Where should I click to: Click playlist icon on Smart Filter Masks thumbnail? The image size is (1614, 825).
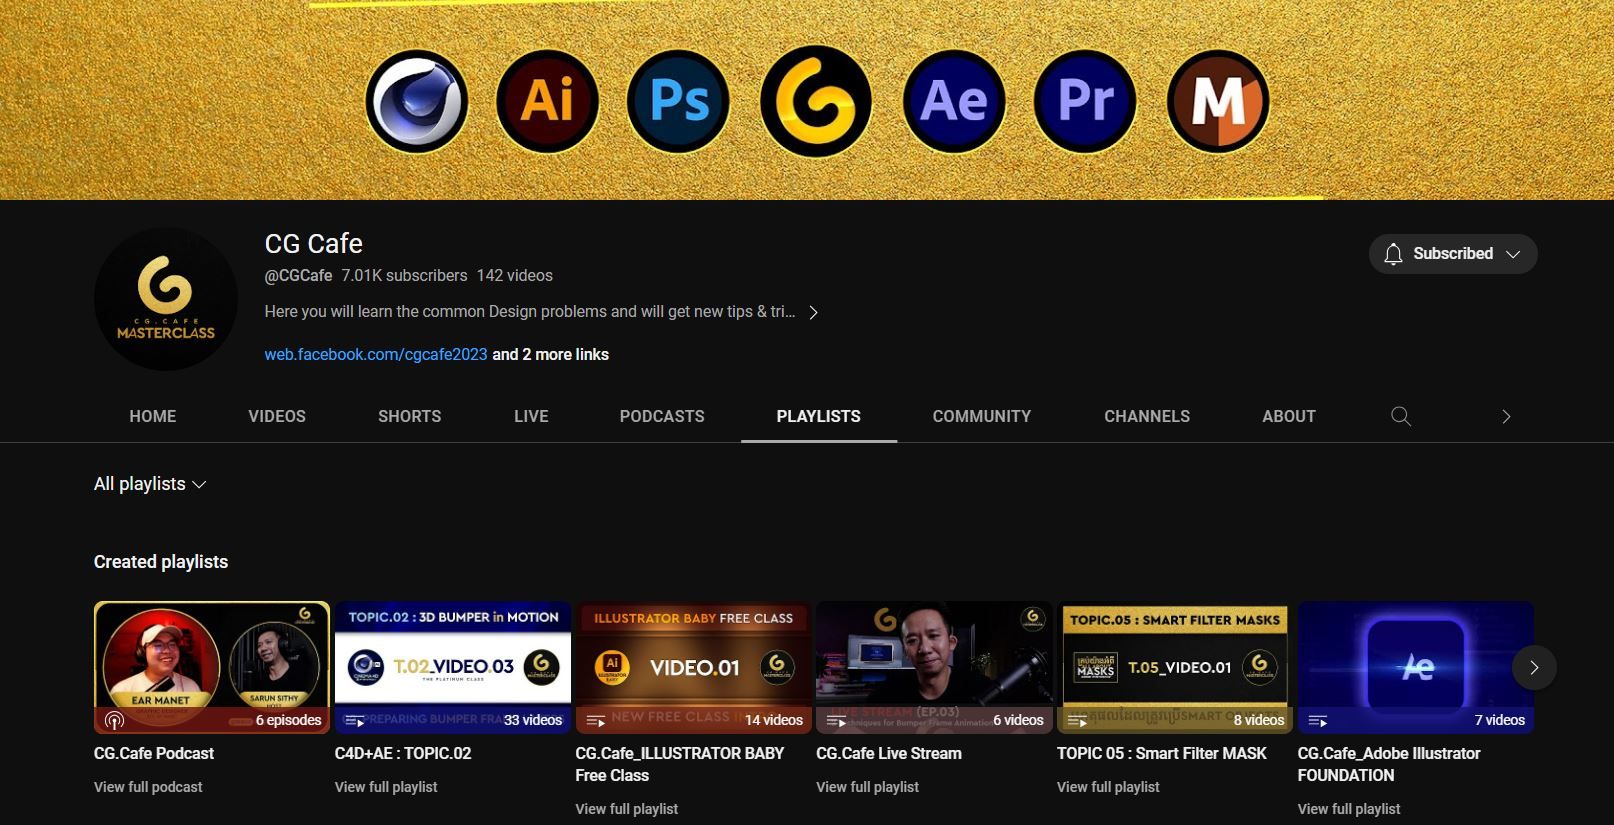(1077, 720)
